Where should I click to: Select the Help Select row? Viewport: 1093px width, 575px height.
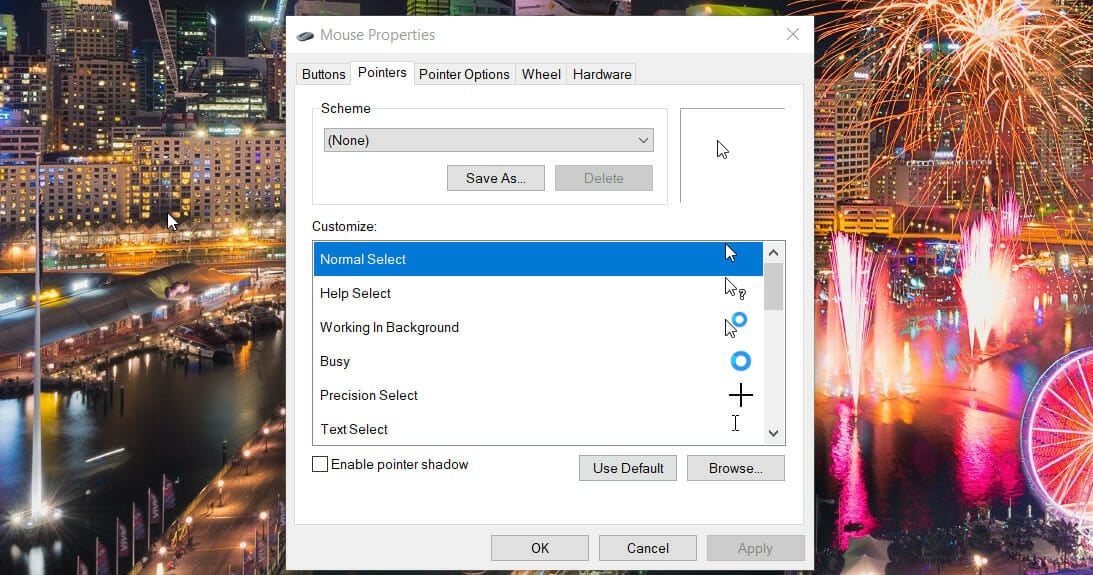pos(538,293)
